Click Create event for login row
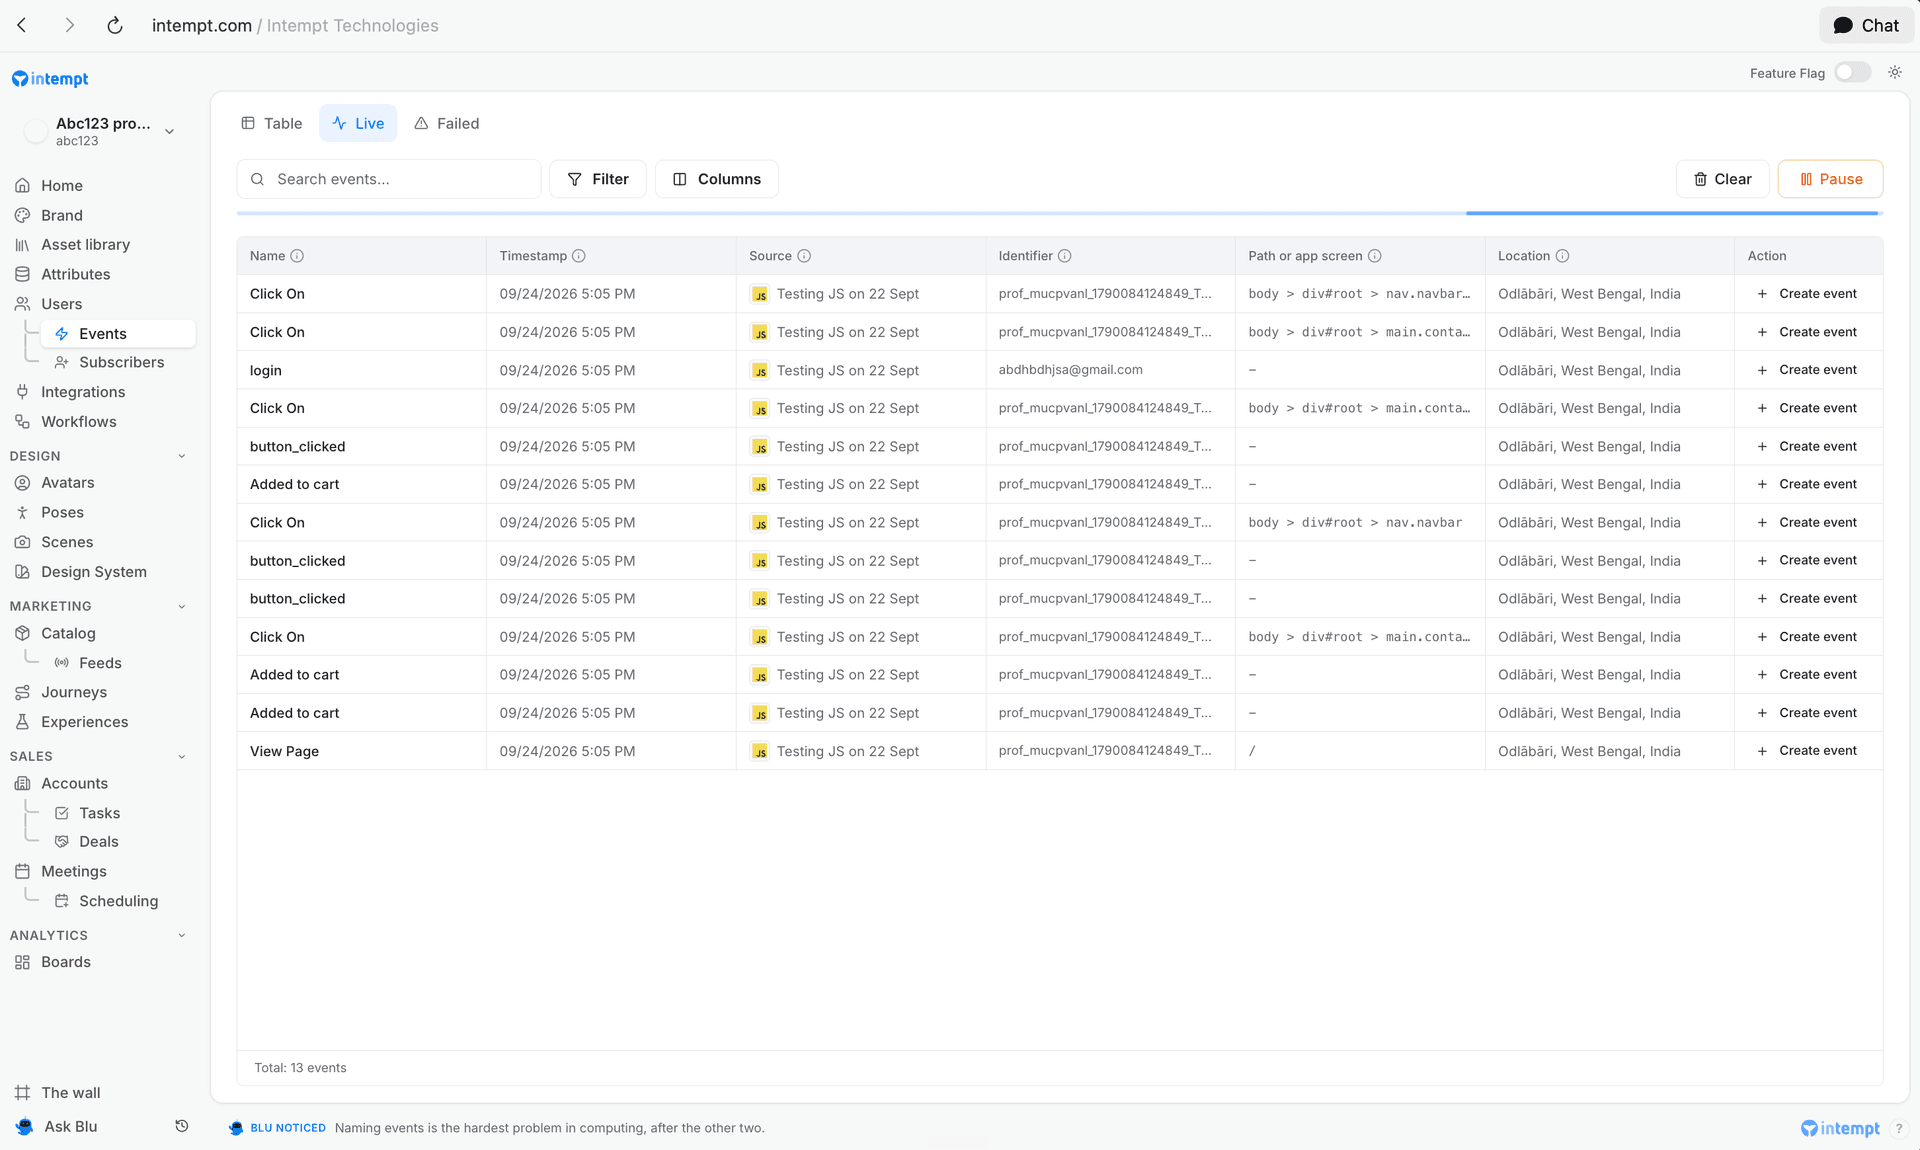Screen dimensions: 1920x1150 click(1807, 370)
